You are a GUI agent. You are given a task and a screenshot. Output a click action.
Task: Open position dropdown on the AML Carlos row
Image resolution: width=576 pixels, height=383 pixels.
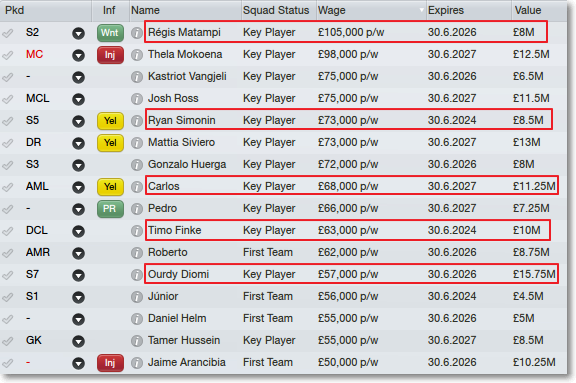pyautogui.click(x=78, y=187)
